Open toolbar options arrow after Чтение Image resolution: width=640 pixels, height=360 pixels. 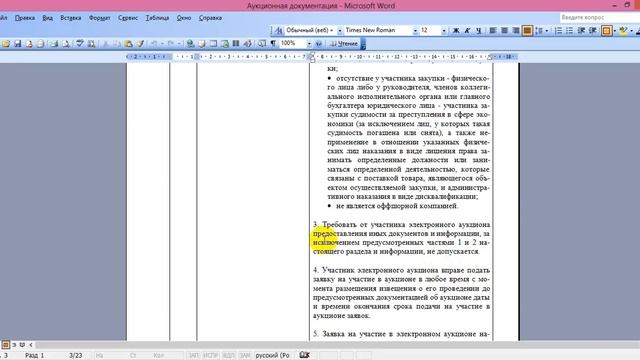pos(363,44)
